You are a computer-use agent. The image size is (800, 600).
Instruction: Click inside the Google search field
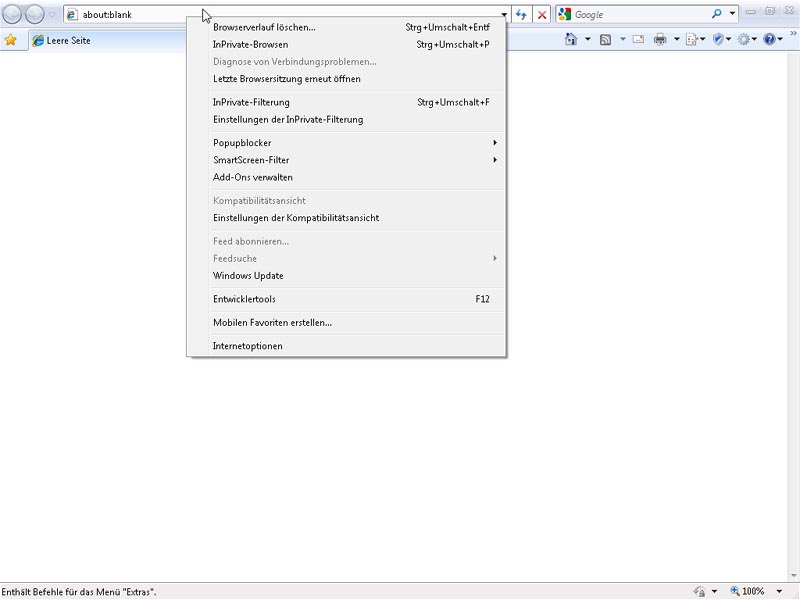(x=640, y=15)
